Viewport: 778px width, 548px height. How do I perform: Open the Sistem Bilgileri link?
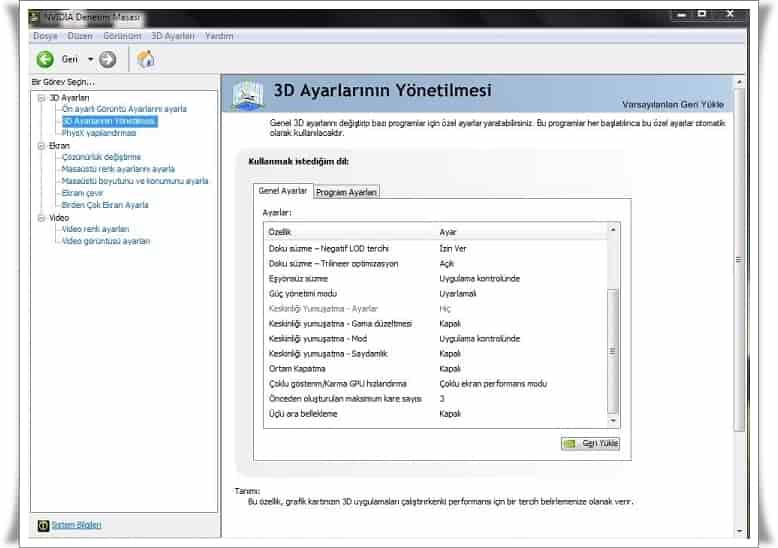tap(76, 525)
